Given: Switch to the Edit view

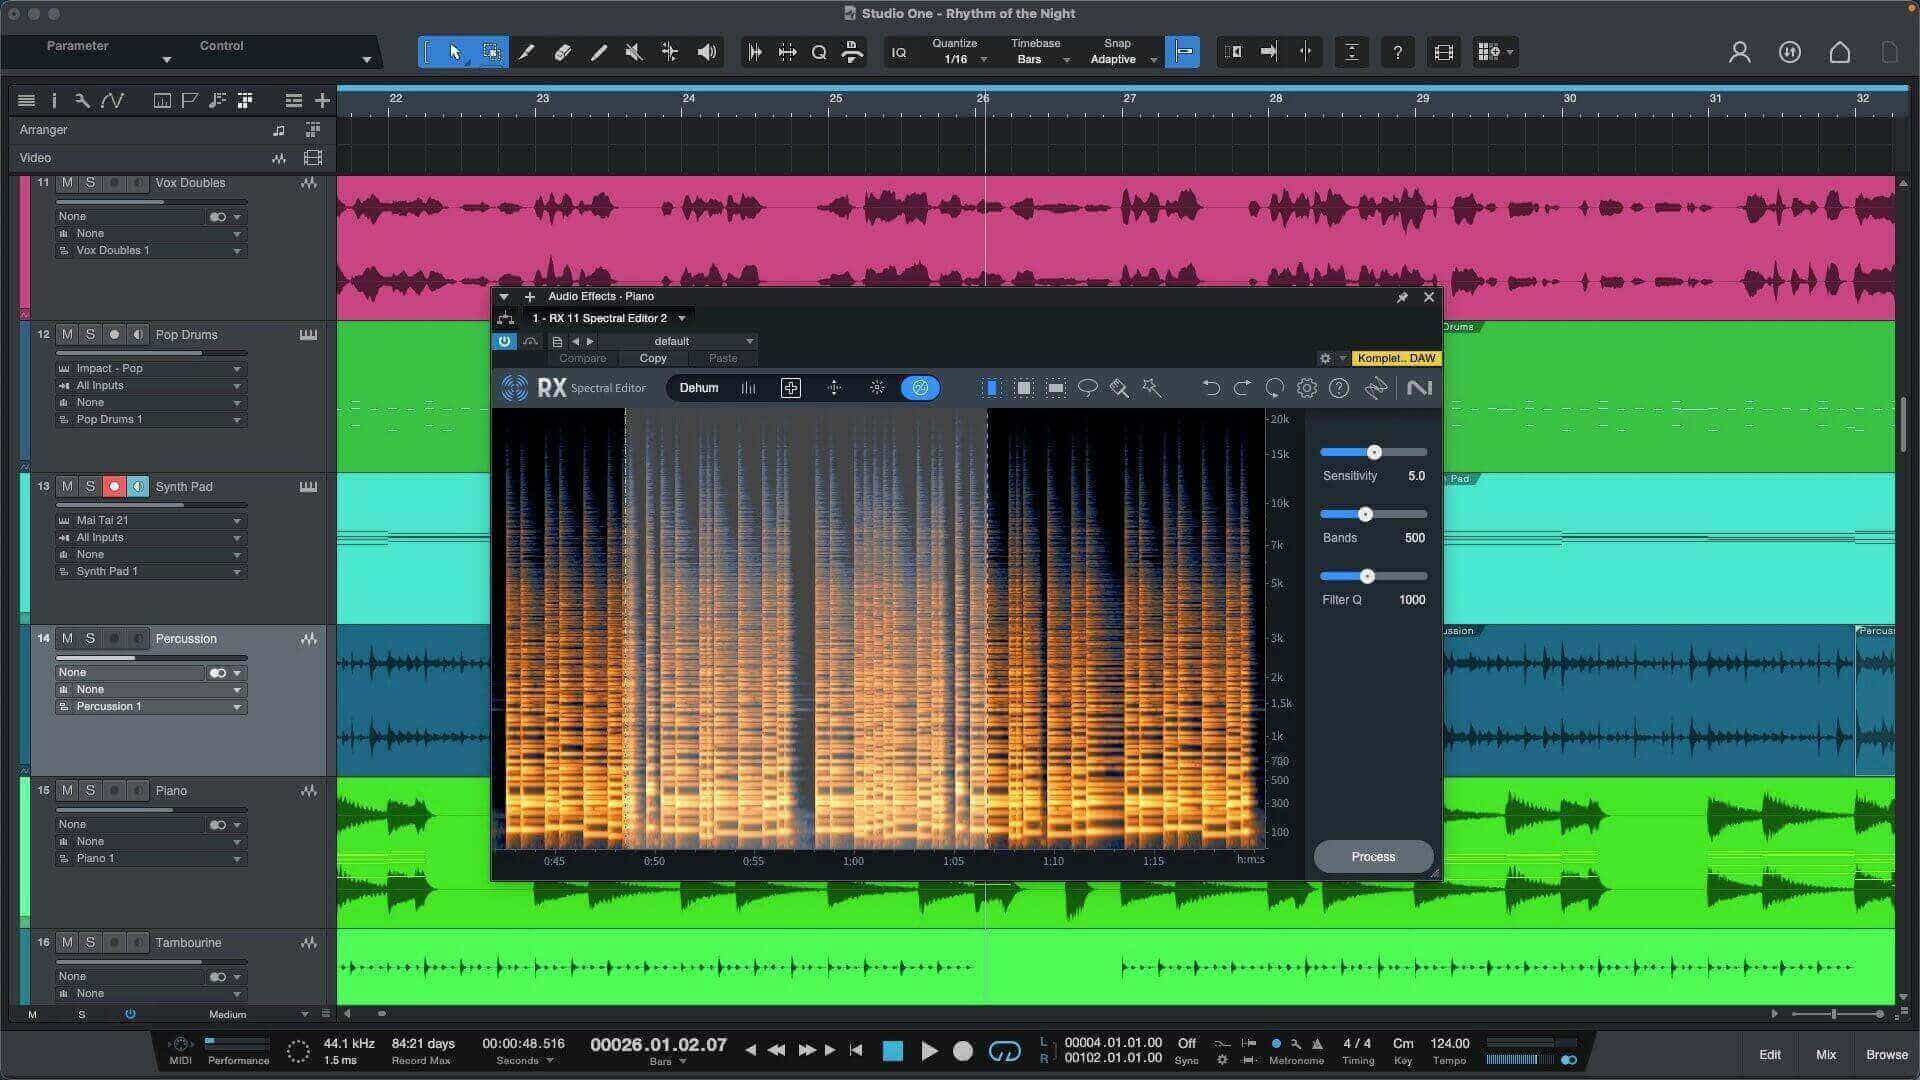Looking at the screenshot, I should click(1770, 1054).
